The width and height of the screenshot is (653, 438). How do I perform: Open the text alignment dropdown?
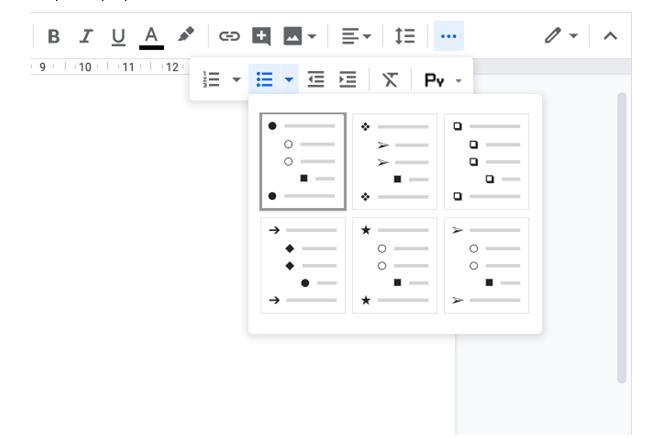pos(355,36)
